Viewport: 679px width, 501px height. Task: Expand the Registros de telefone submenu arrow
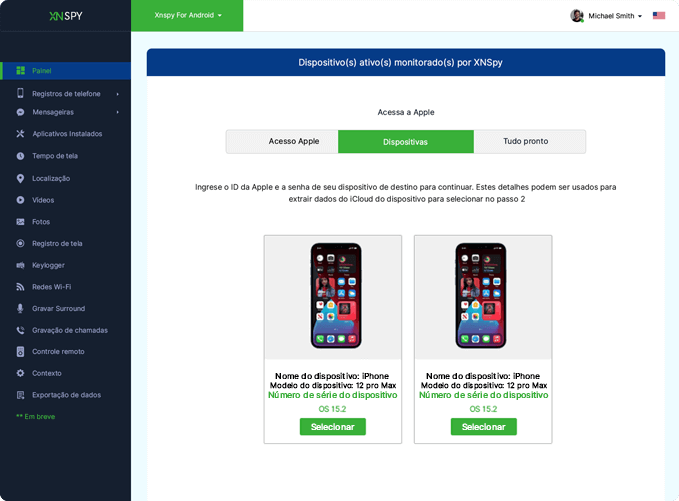(117, 94)
